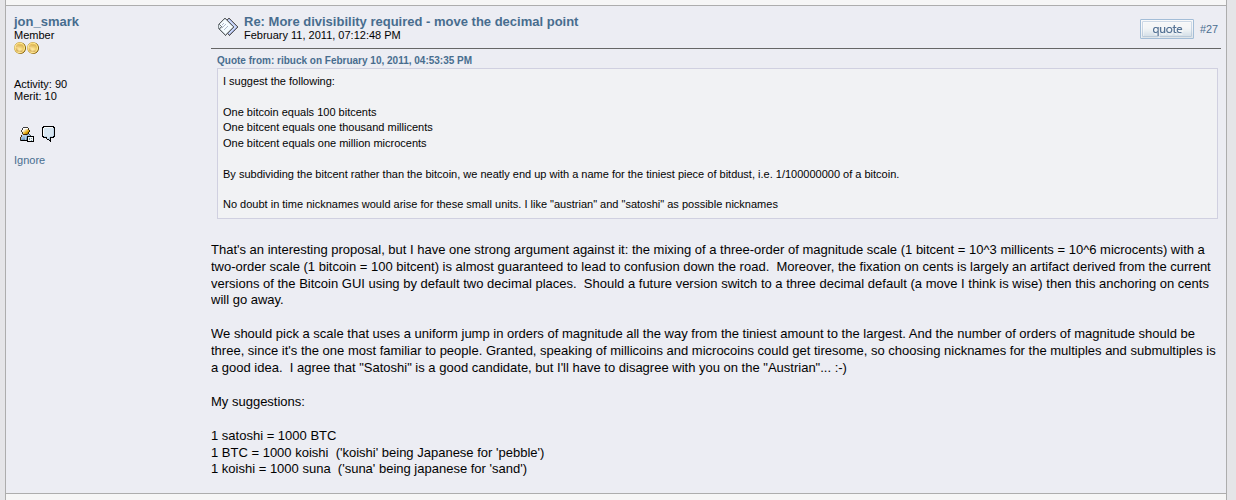The width and height of the screenshot is (1236, 500).
Task: Click the quote button for this post
Action: 1167,29
